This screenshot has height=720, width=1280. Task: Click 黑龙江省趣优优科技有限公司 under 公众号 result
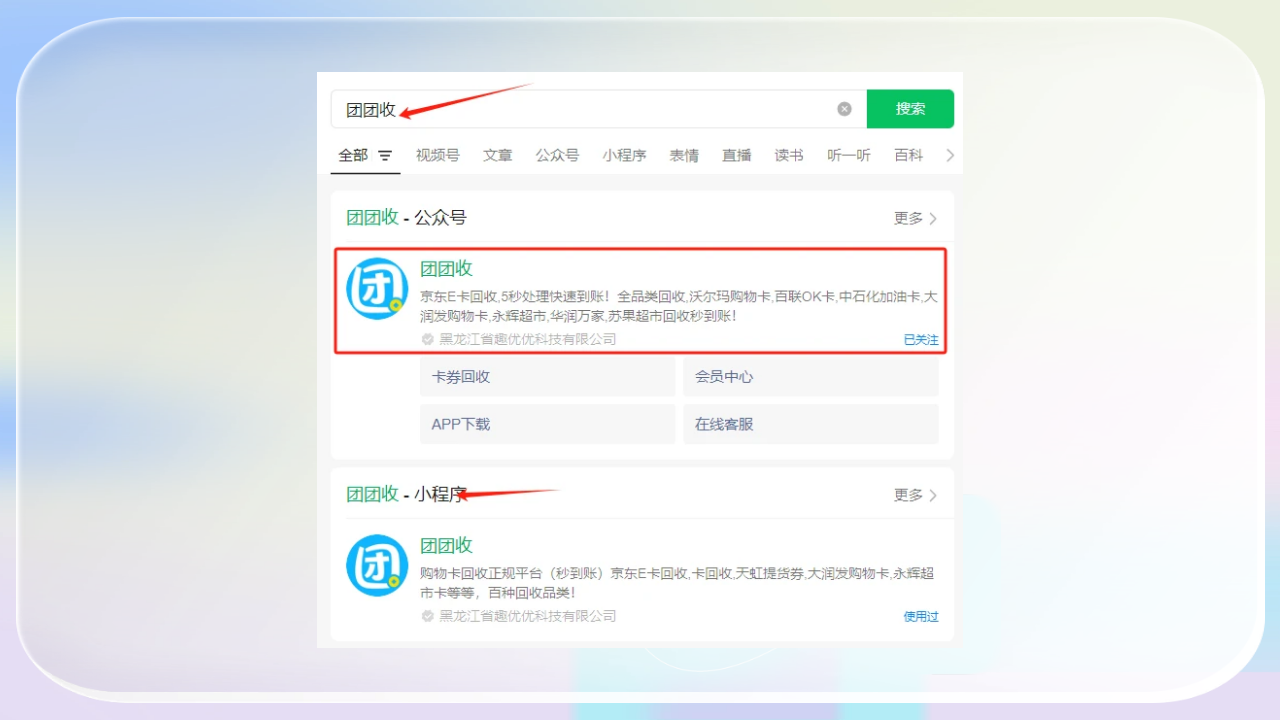tap(528, 340)
